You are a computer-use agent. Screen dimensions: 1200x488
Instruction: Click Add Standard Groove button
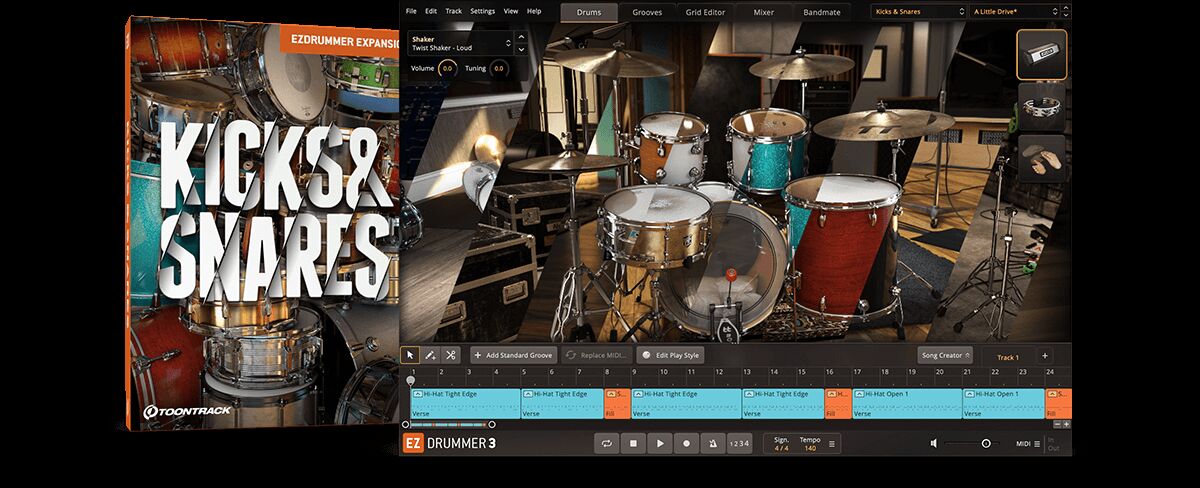click(x=514, y=355)
